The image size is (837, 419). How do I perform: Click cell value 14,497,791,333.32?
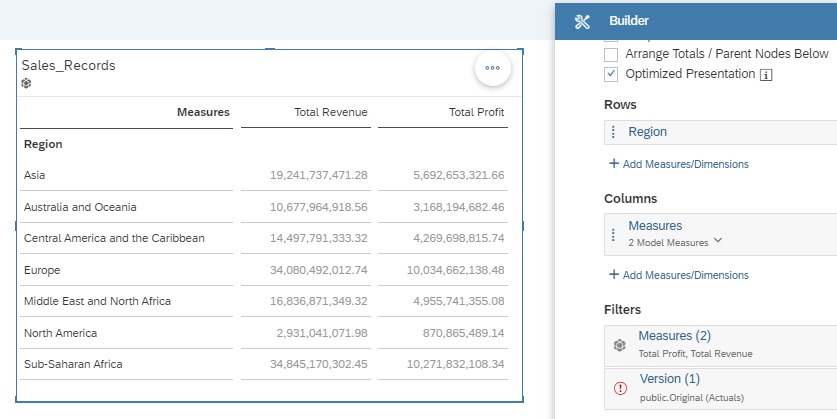point(319,238)
